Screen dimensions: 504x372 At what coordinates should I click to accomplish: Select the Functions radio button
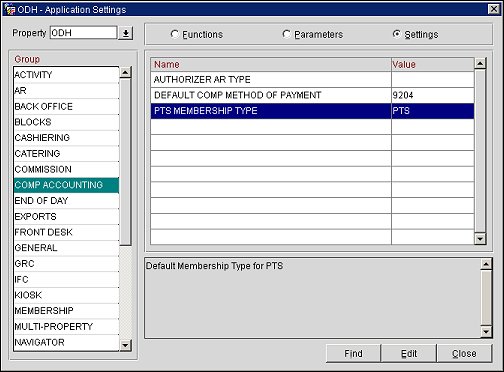pos(175,34)
